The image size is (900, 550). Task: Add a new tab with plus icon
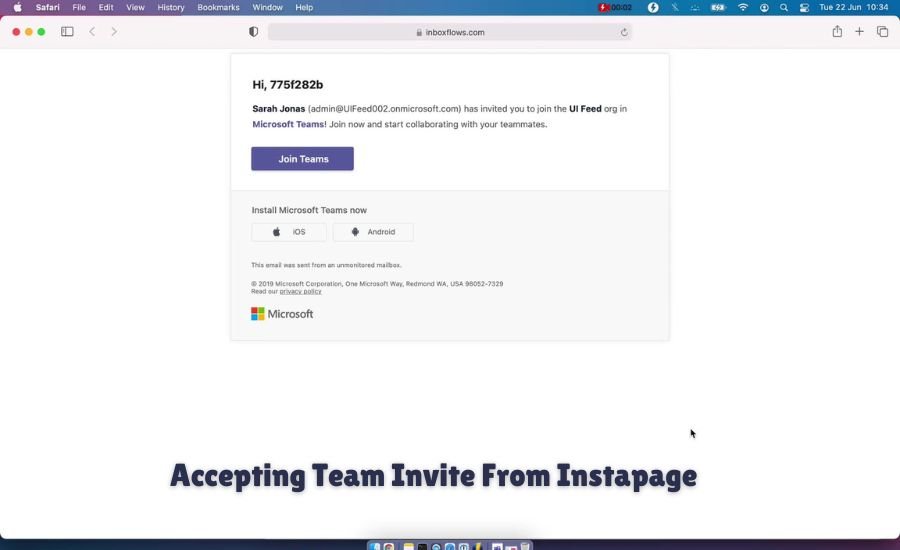(x=859, y=32)
